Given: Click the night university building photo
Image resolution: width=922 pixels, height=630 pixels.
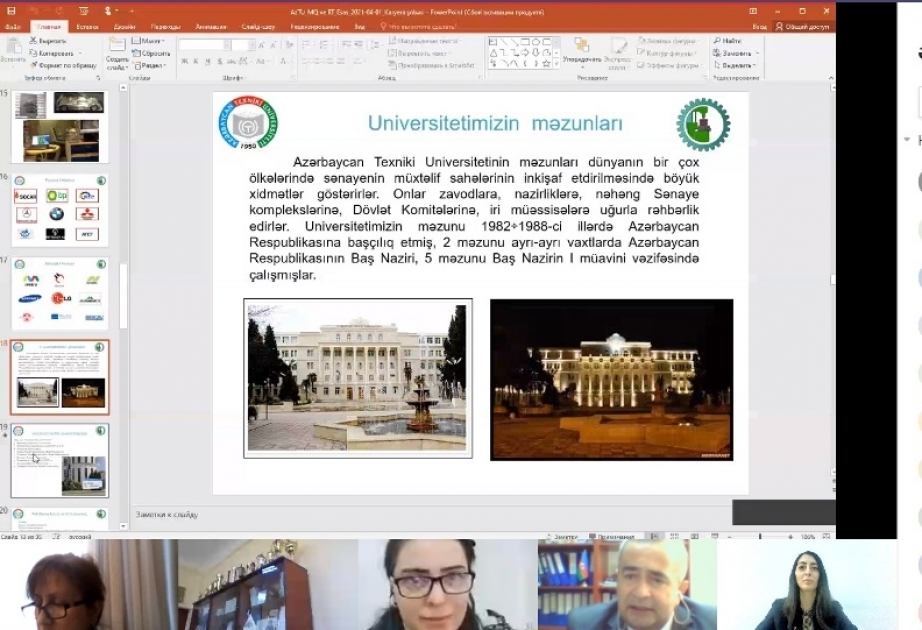Looking at the screenshot, I should pos(612,379).
